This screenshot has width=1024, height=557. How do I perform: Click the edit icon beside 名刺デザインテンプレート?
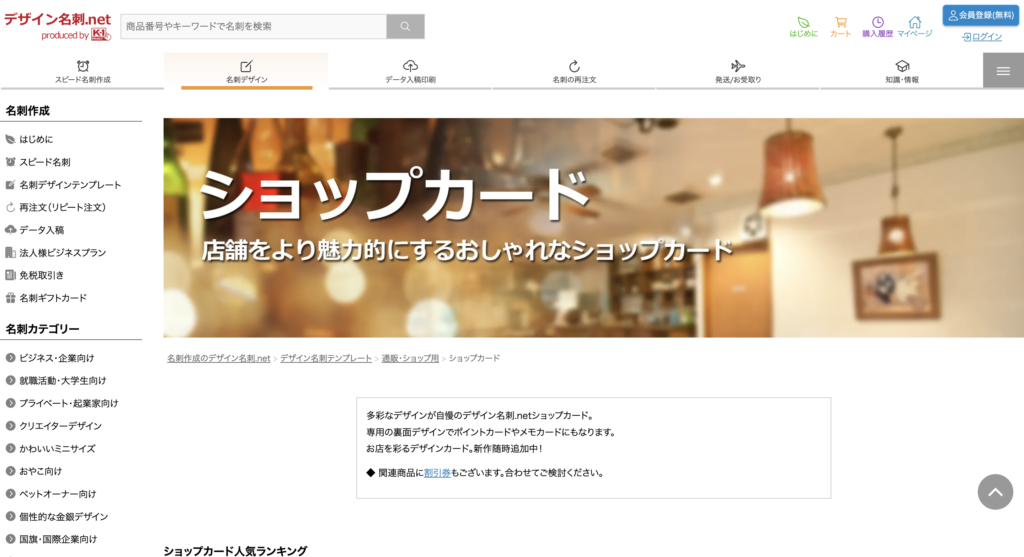(10, 185)
